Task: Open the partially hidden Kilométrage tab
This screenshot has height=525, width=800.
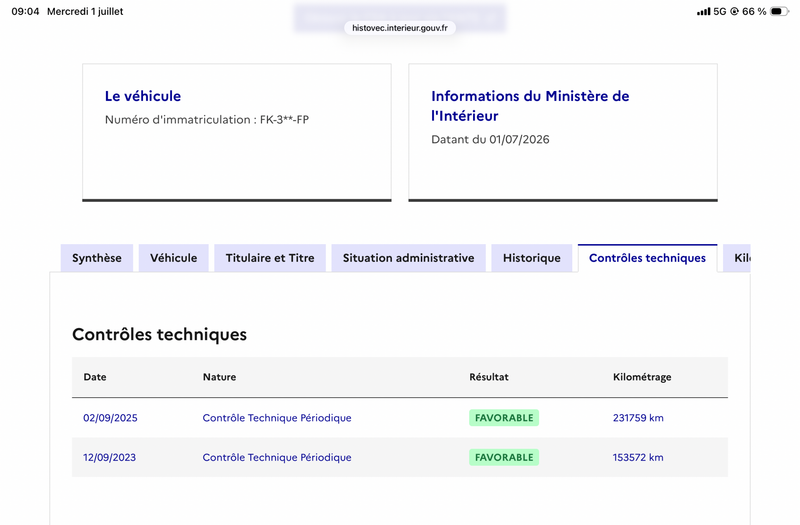Action: pos(737,258)
